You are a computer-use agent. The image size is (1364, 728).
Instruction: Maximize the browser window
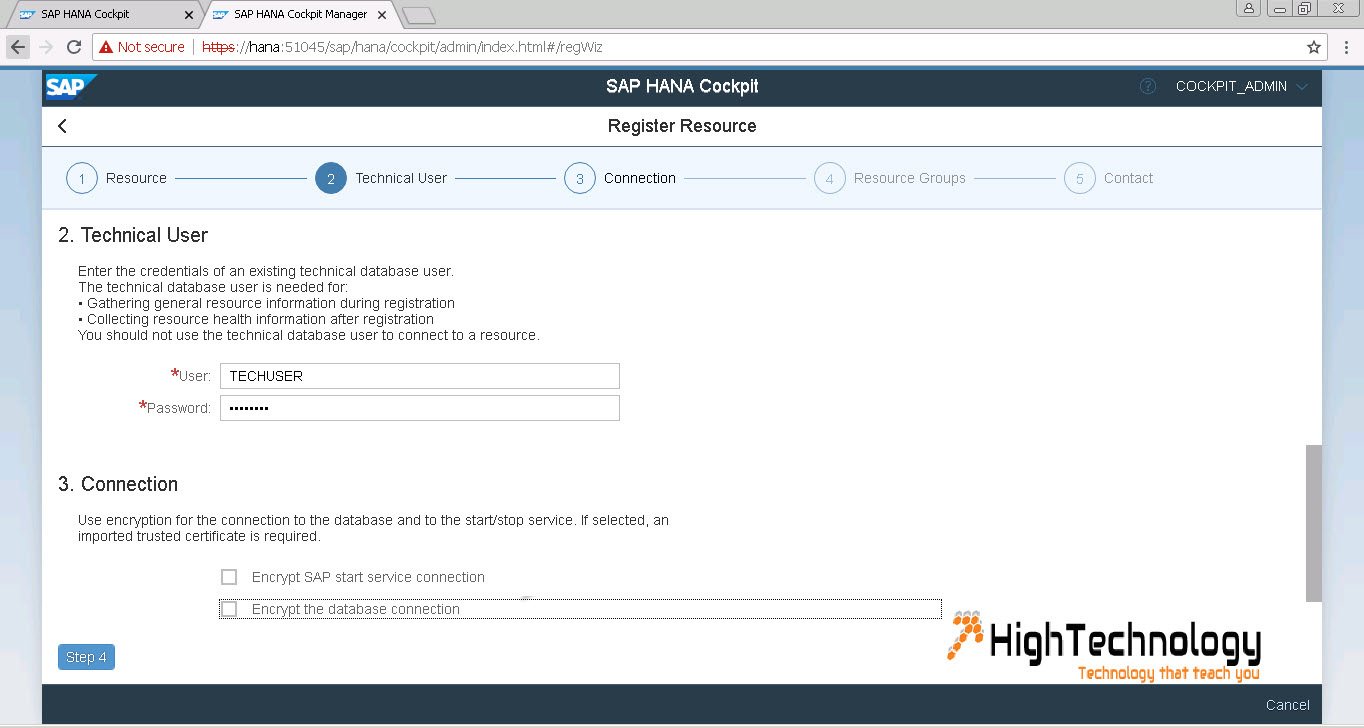pos(1304,8)
